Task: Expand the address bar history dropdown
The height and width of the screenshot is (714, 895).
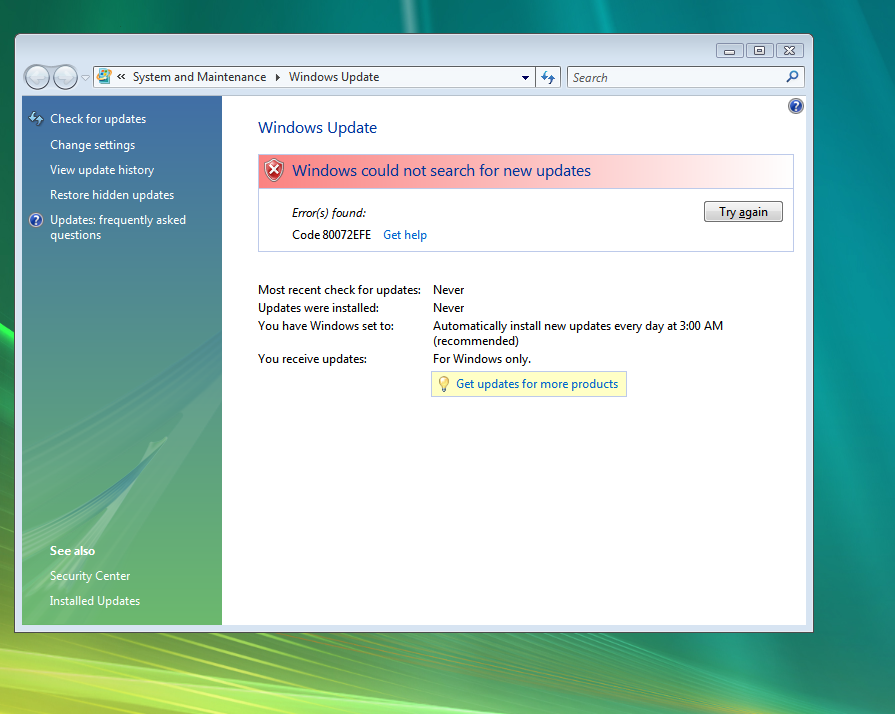Action: [x=526, y=77]
